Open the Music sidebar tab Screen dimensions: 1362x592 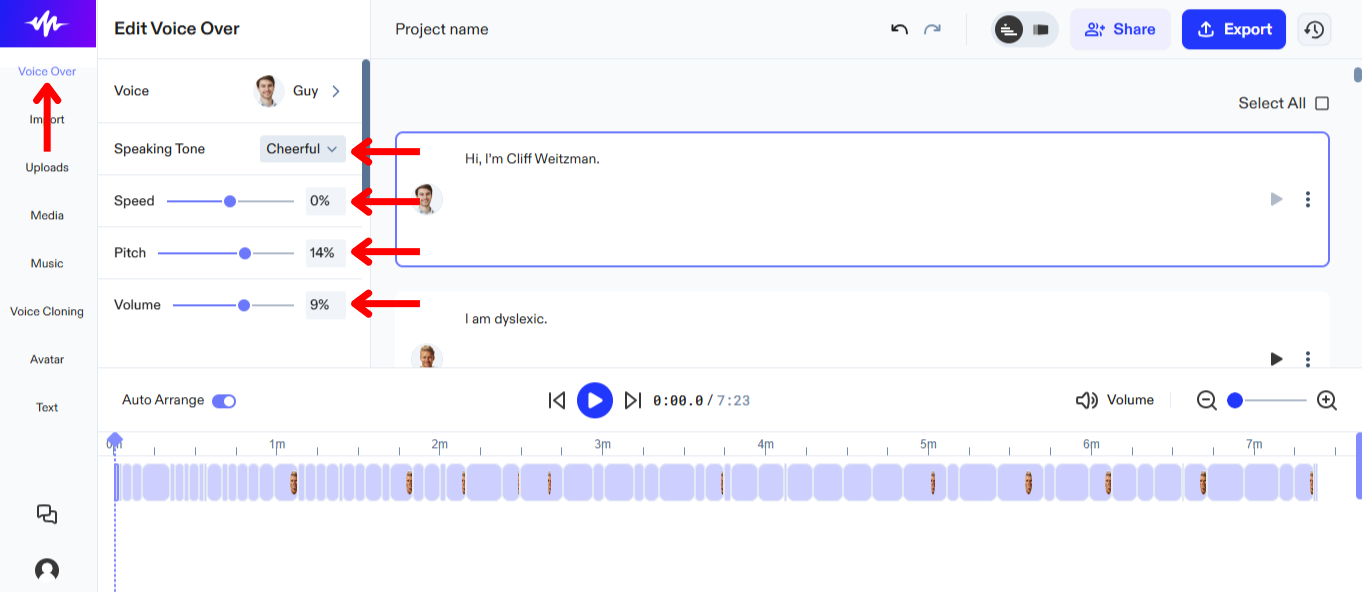[47, 263]
